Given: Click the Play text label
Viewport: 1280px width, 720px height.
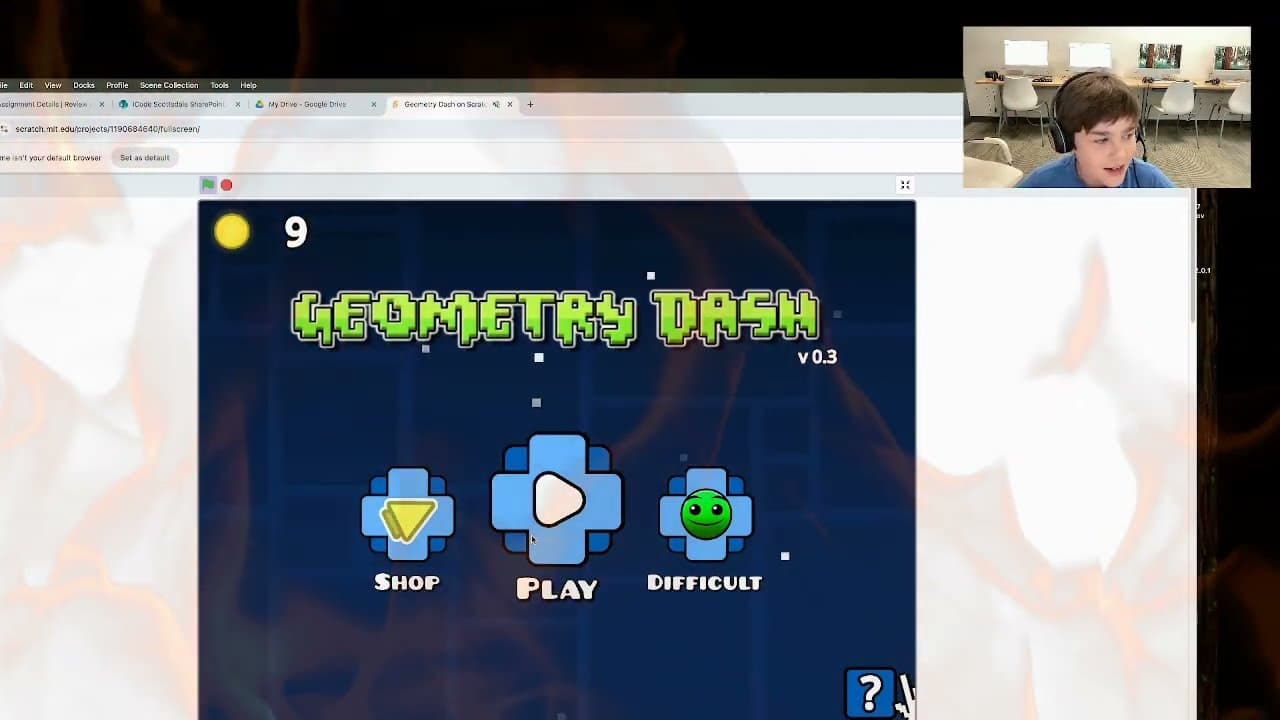Looking at the screenshot, I should (x=557, y=589).
